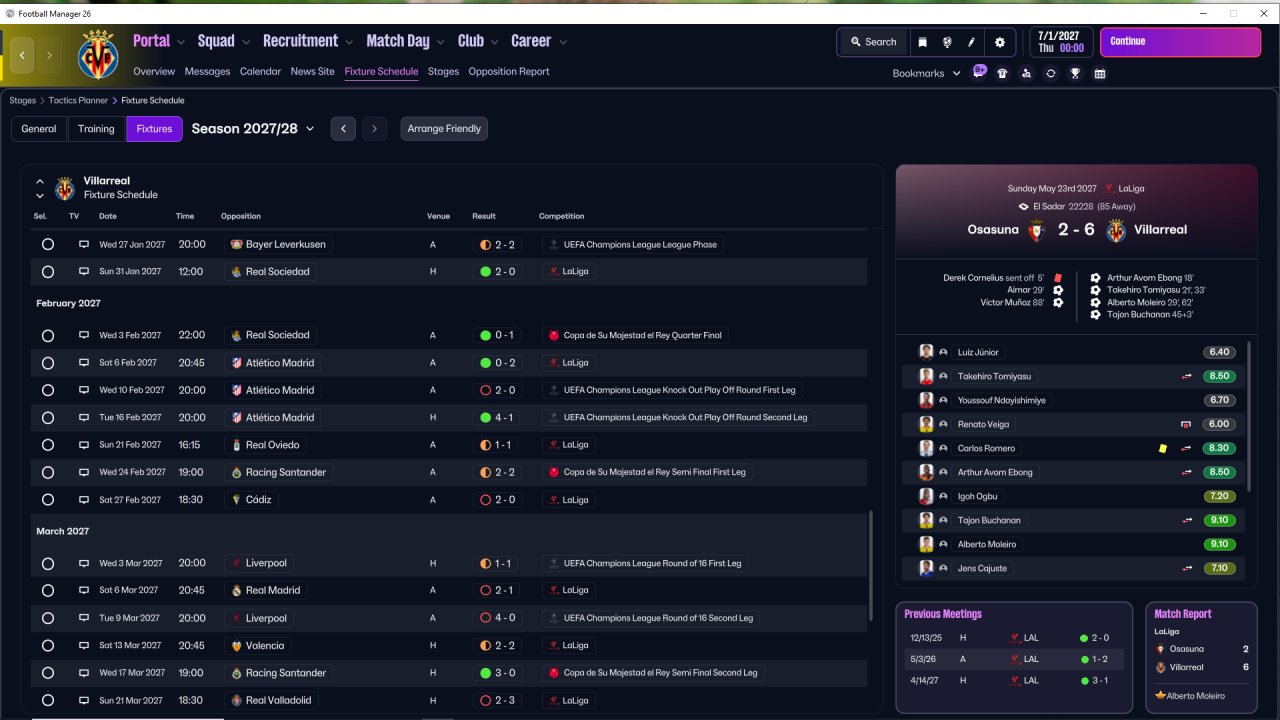Open the Bookmarks dropdown
1280x720 pixels.
[926, 73]
